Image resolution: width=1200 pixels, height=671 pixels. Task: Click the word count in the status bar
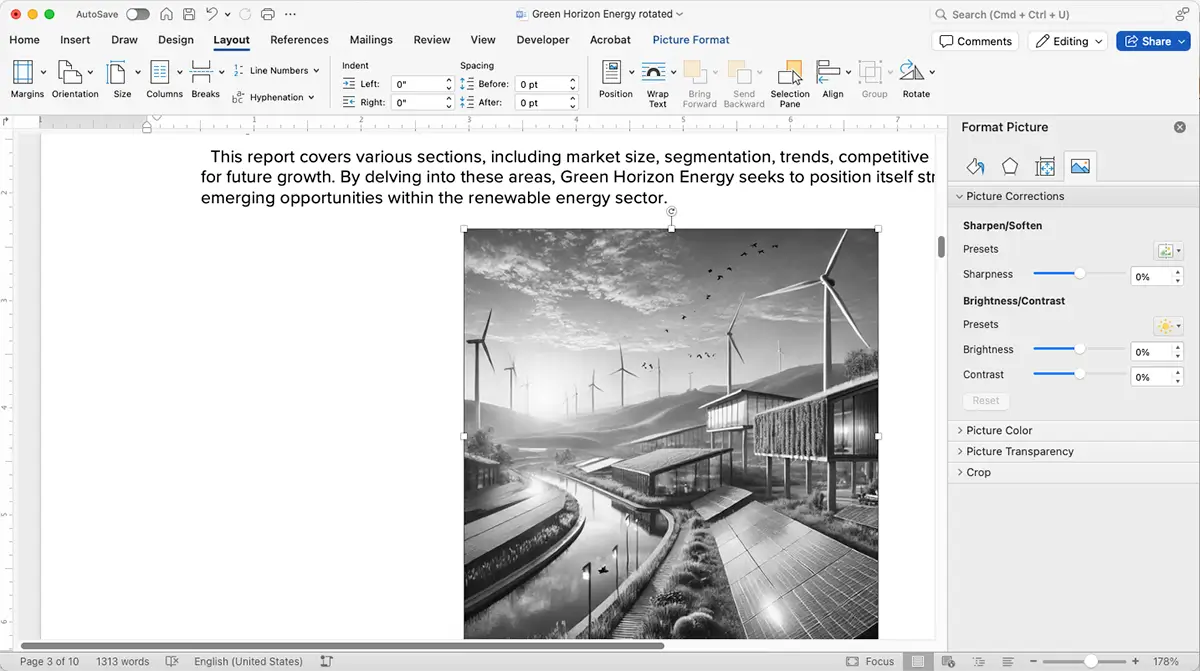[122, 661]
